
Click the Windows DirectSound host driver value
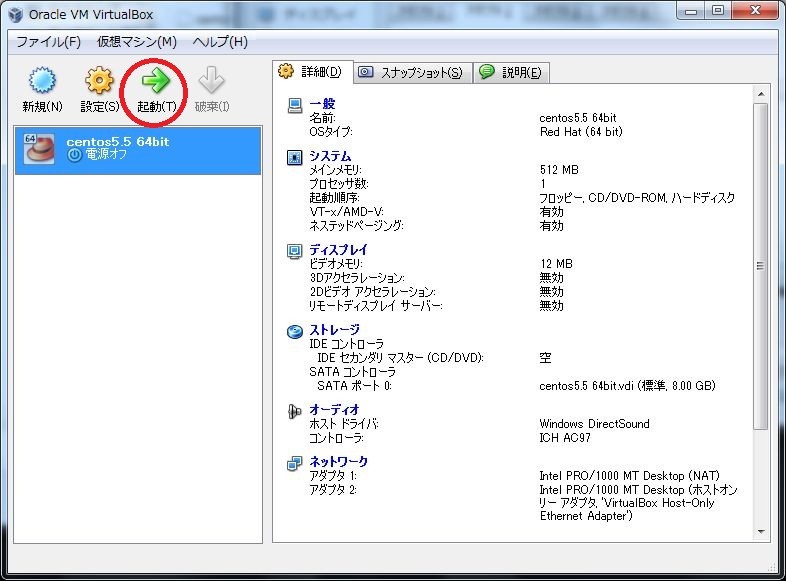(594, 424)
